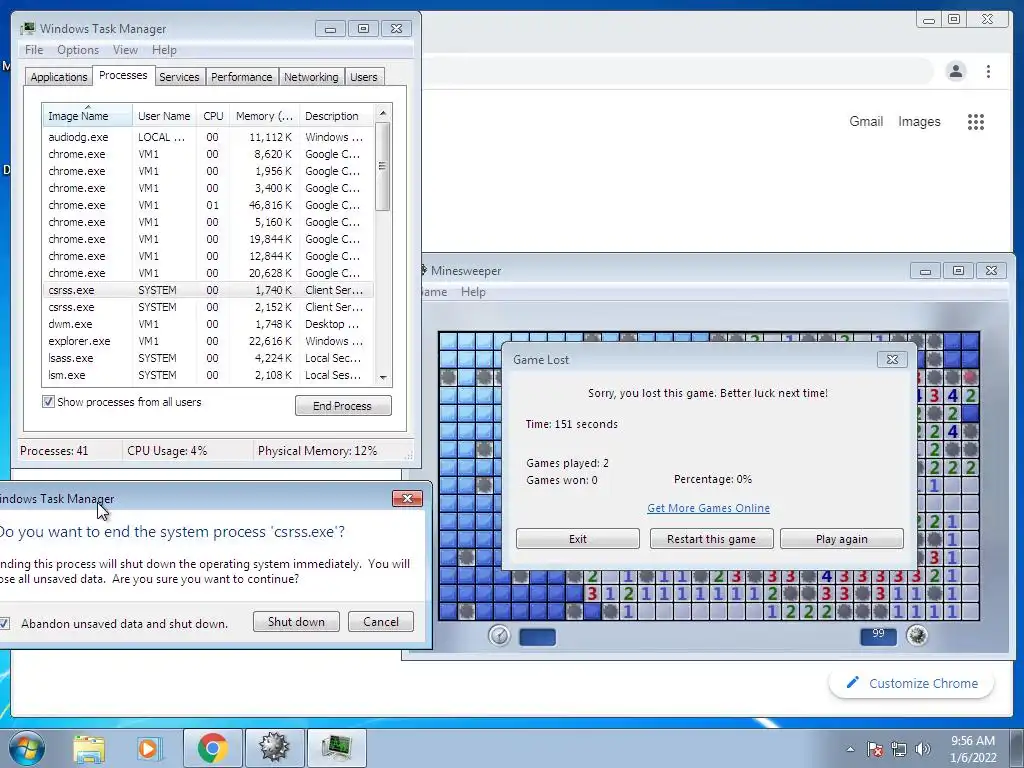Click the Customize Chrome button

[x=912, y=683]
